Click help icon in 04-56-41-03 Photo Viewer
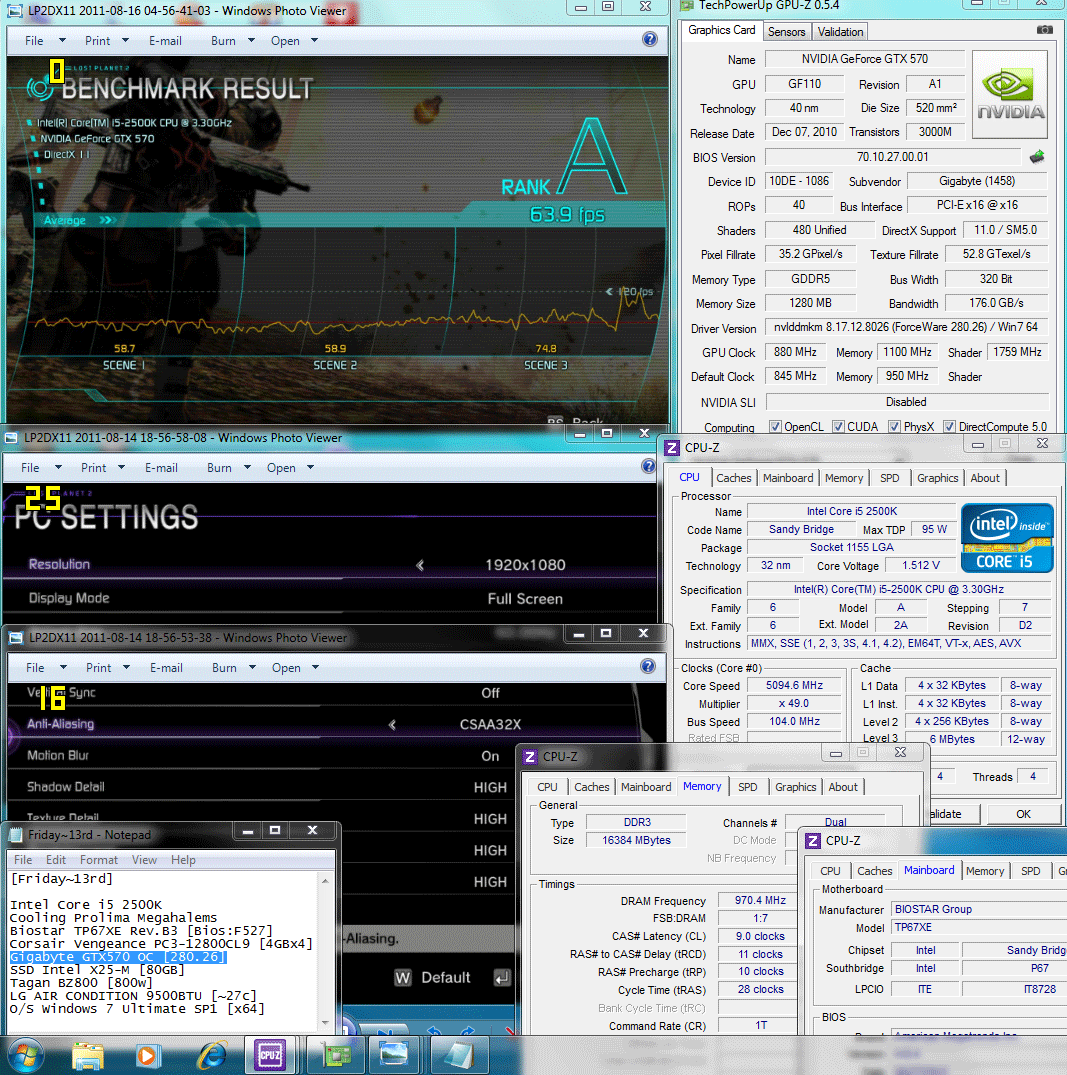The width and height of the screenshot is (1067, 1075). coord(649,40)
